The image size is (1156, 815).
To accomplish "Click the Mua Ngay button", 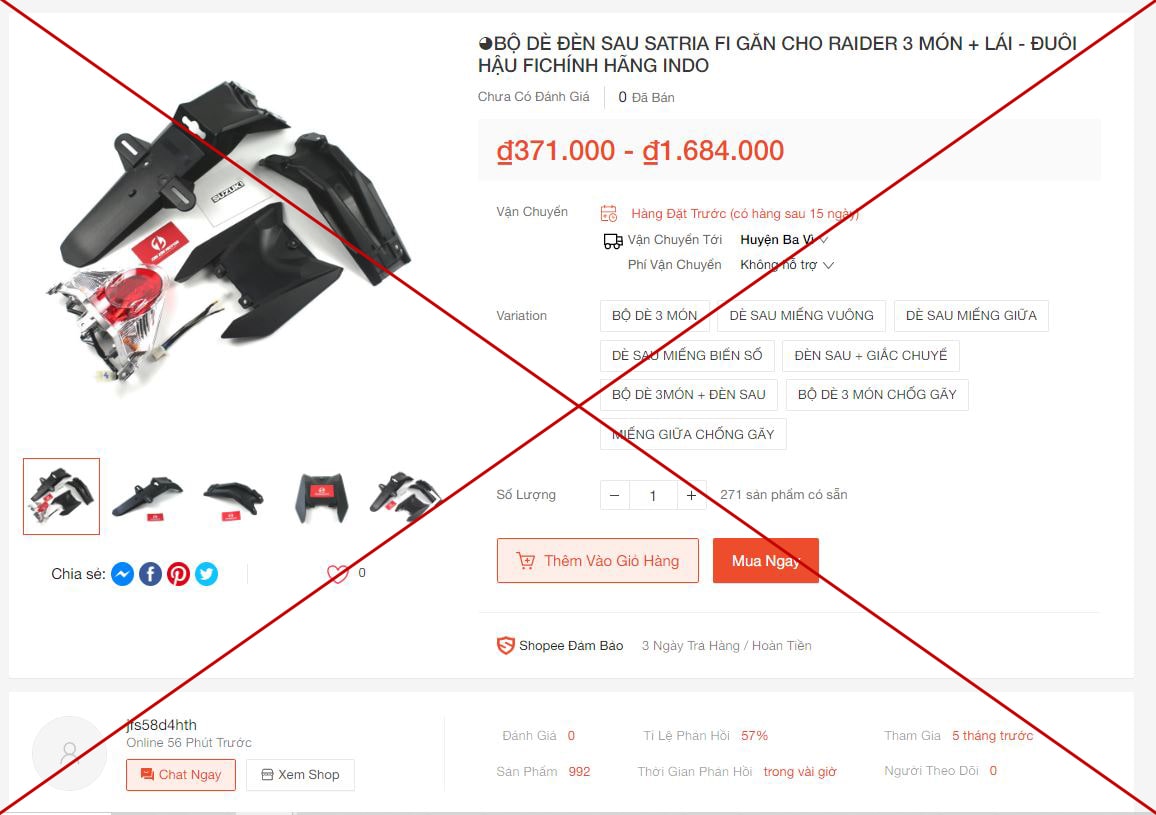I will point(766,561).
